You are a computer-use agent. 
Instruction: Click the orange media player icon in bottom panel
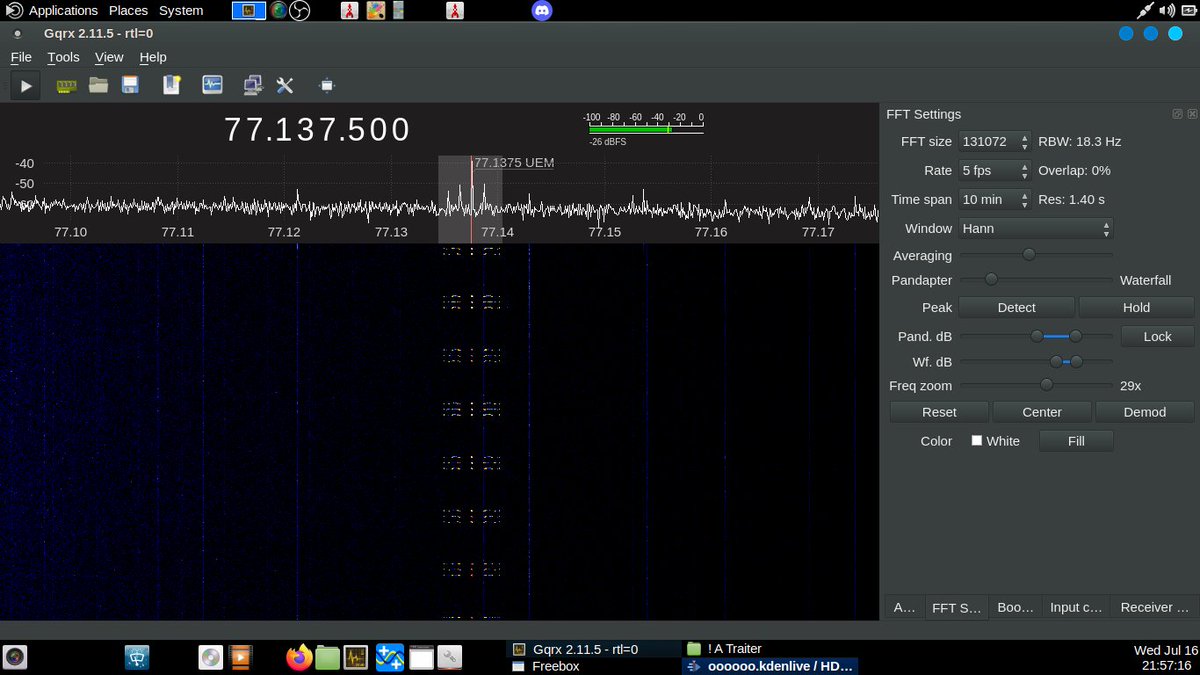click(239, 657)
